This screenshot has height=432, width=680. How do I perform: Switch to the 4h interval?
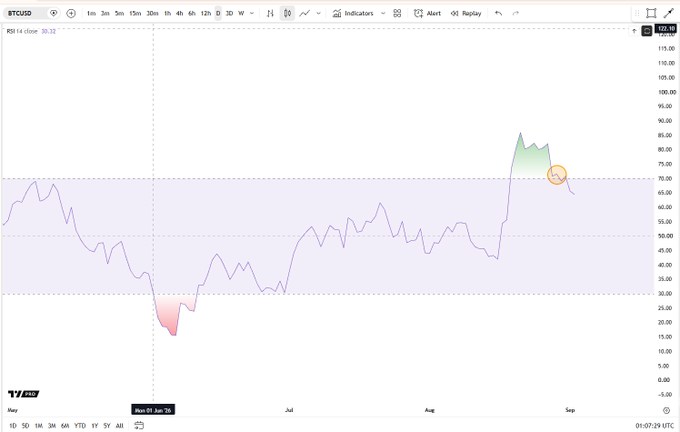pos(180,13)
